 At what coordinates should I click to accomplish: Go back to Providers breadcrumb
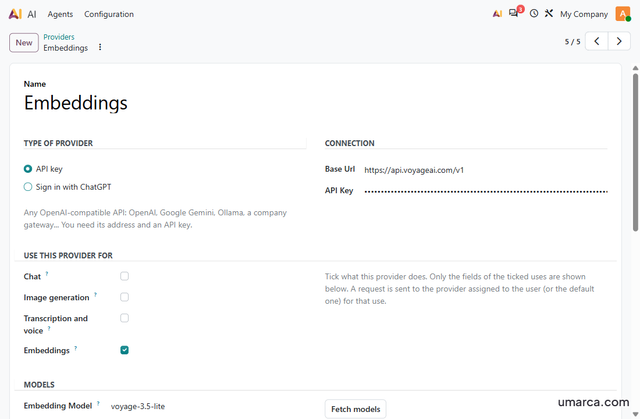59,37
